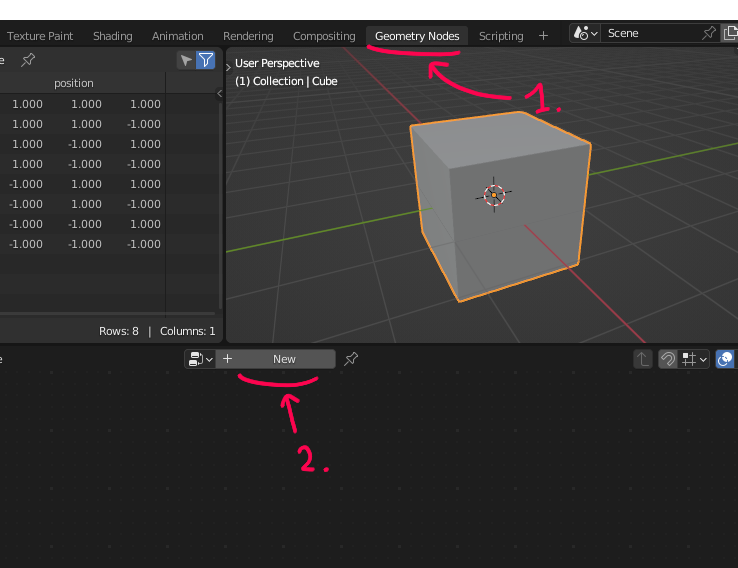Pin the scene to workspace icon
This screenshot has height=568, width=738.
pyautogui.click(x=709, y=33)
